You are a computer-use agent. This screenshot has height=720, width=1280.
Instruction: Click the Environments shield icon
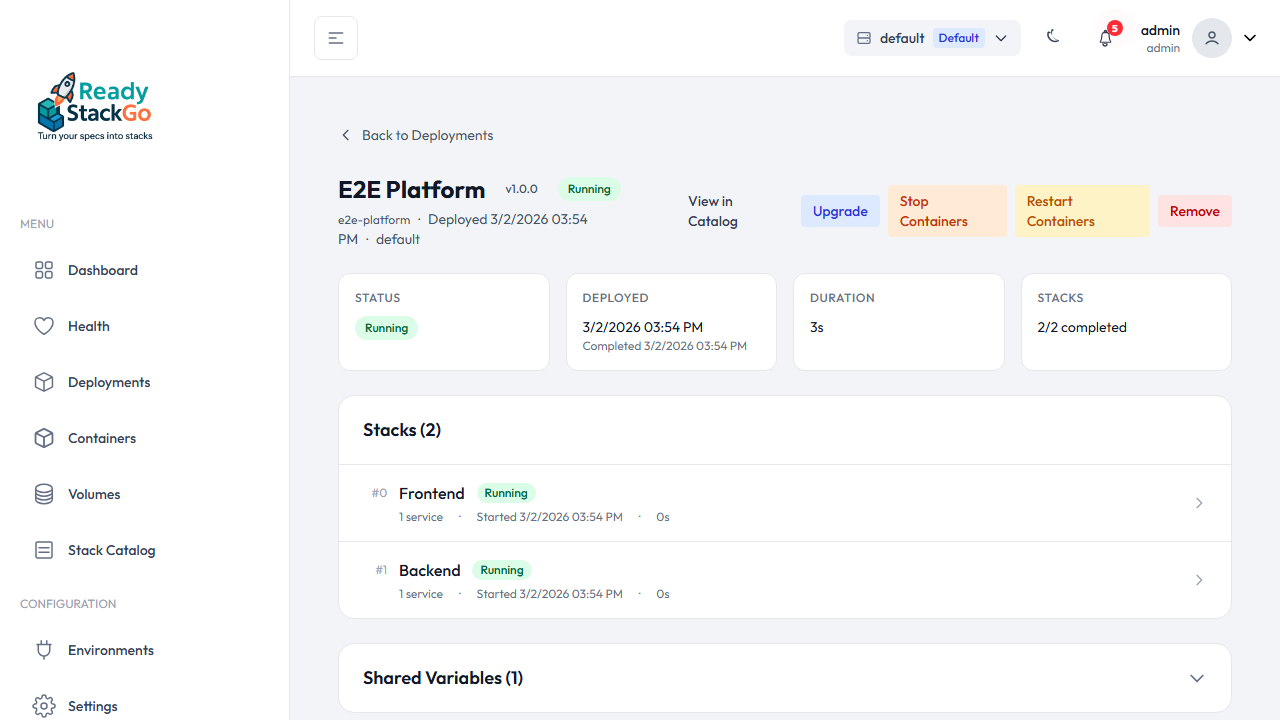tap(44, 650)
